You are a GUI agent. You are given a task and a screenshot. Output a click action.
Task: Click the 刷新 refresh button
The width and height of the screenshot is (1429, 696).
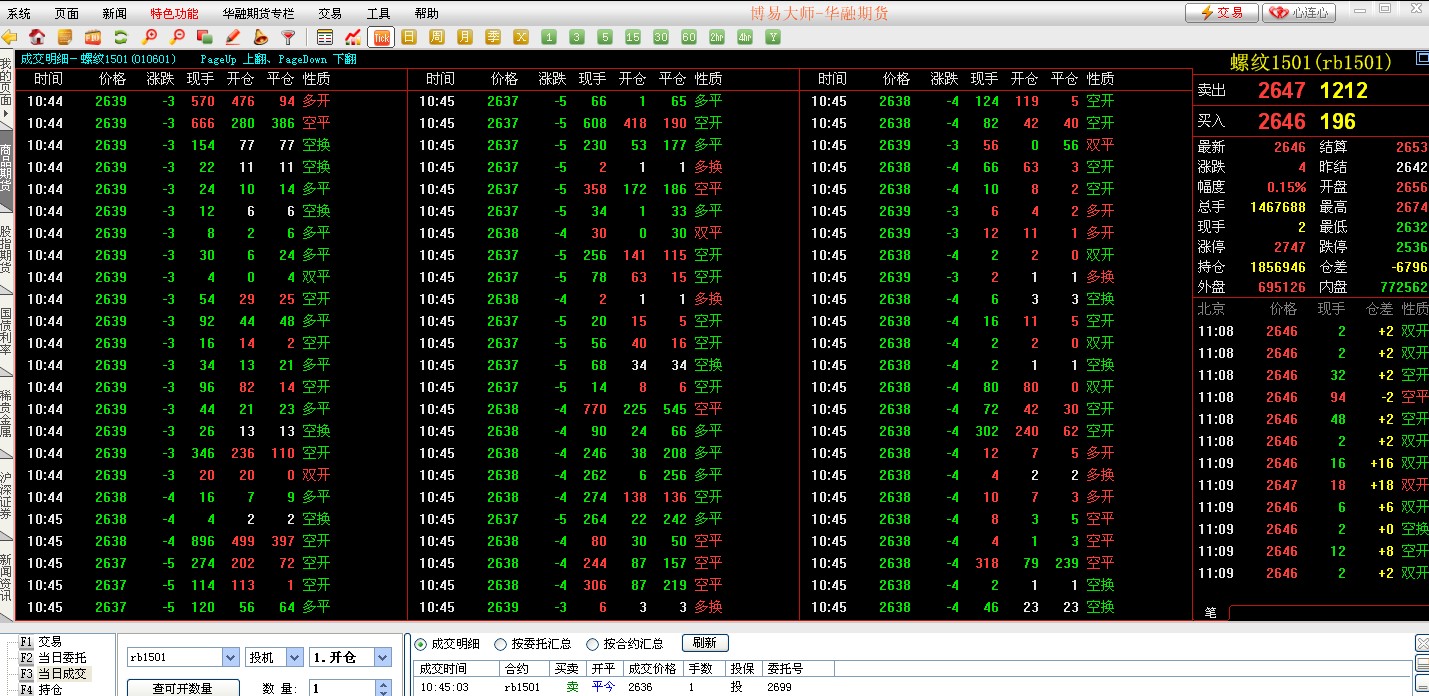point(707,643)
